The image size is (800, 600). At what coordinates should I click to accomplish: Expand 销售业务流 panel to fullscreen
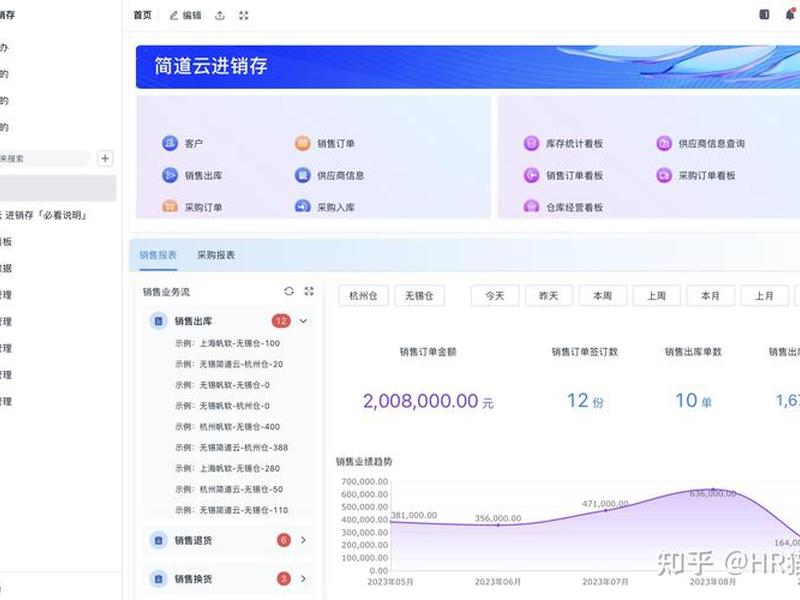(309, 291)
